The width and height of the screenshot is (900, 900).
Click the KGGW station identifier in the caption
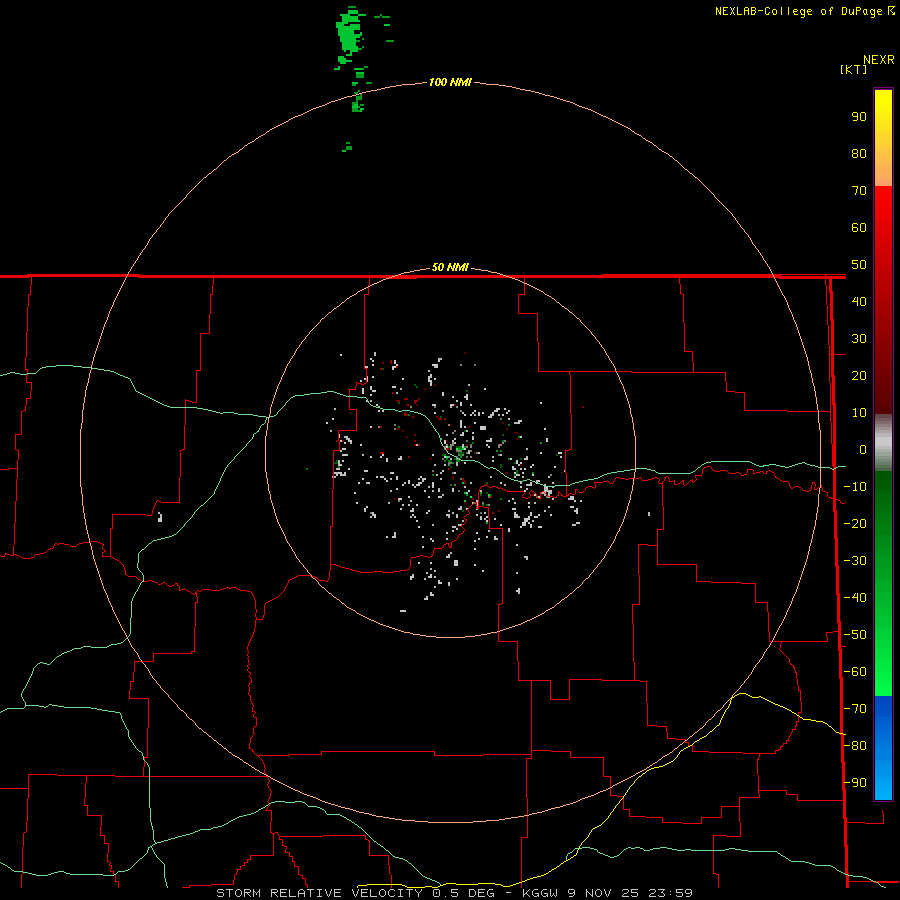click(x=540, y=893)
